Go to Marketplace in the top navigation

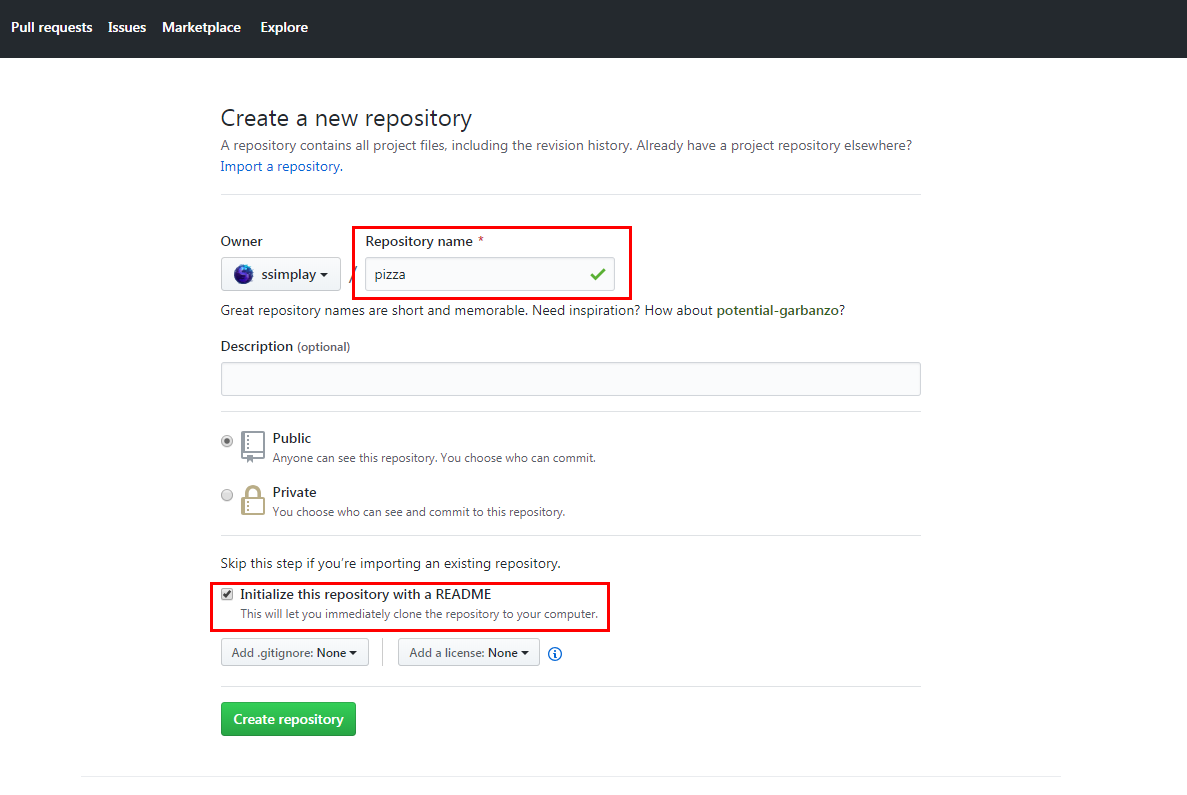(201, 27)
